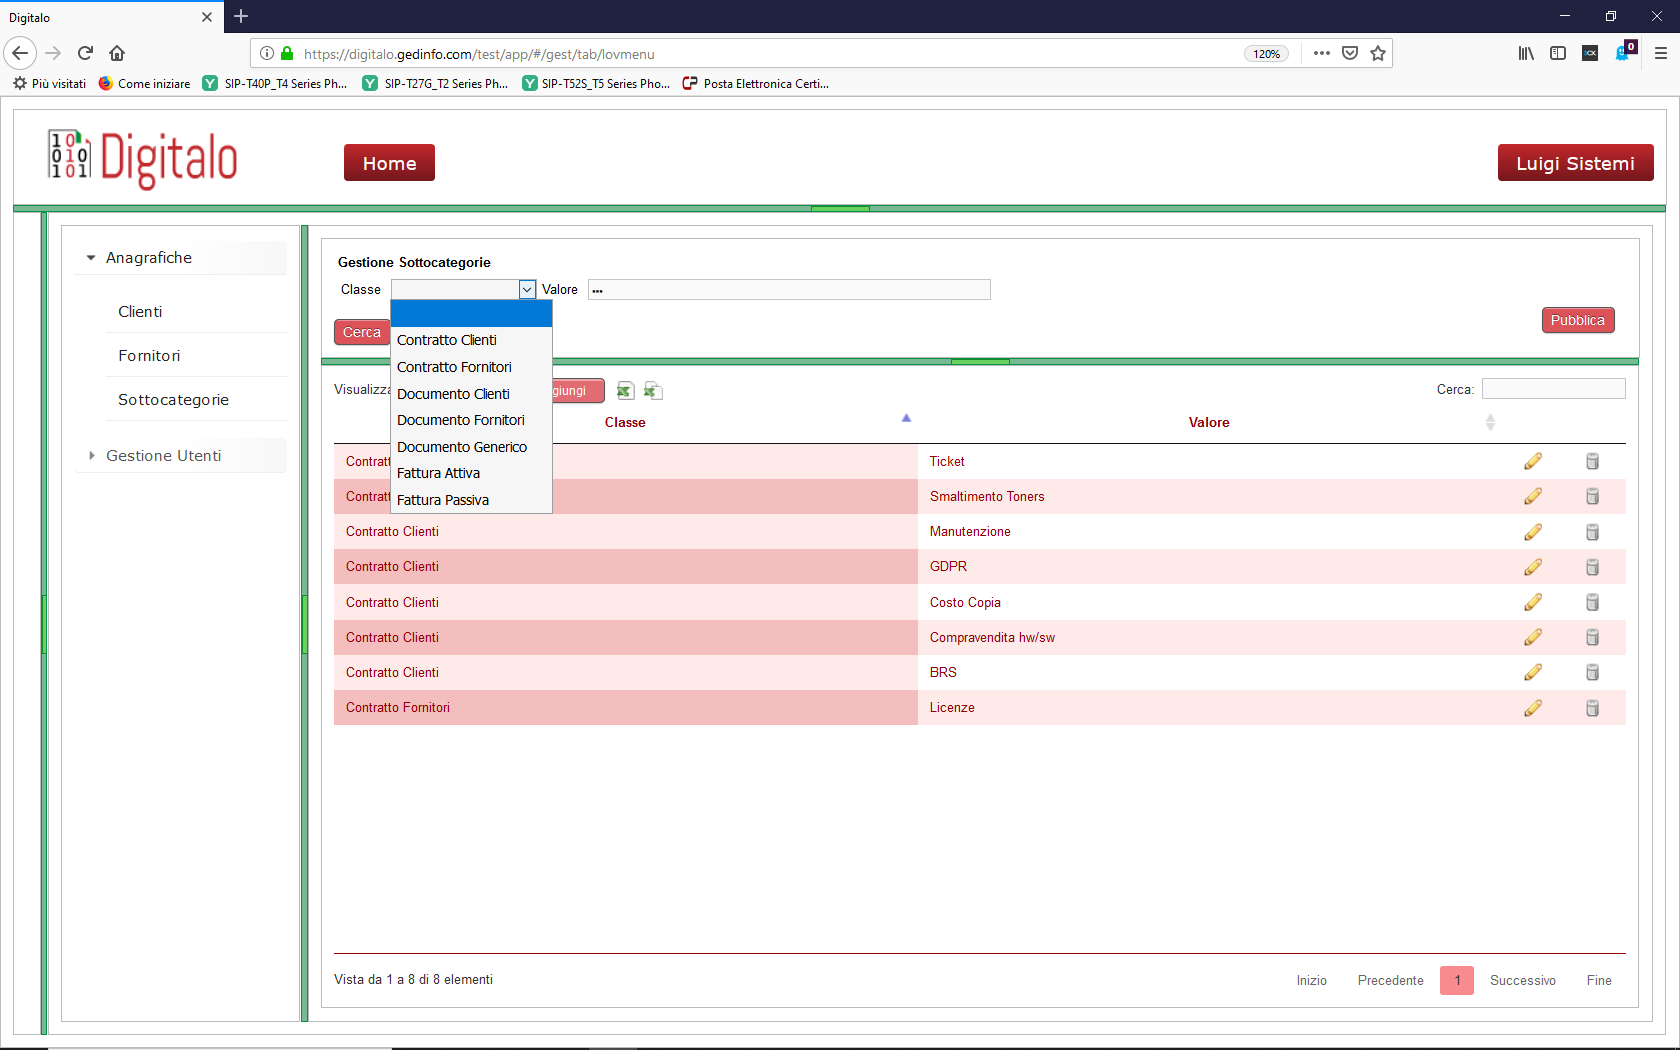Image resolution: width=1680 pixels, height=1050 pixels.
Task: Close the Classe dropdown arrow
Action: [x=527, y=290]
